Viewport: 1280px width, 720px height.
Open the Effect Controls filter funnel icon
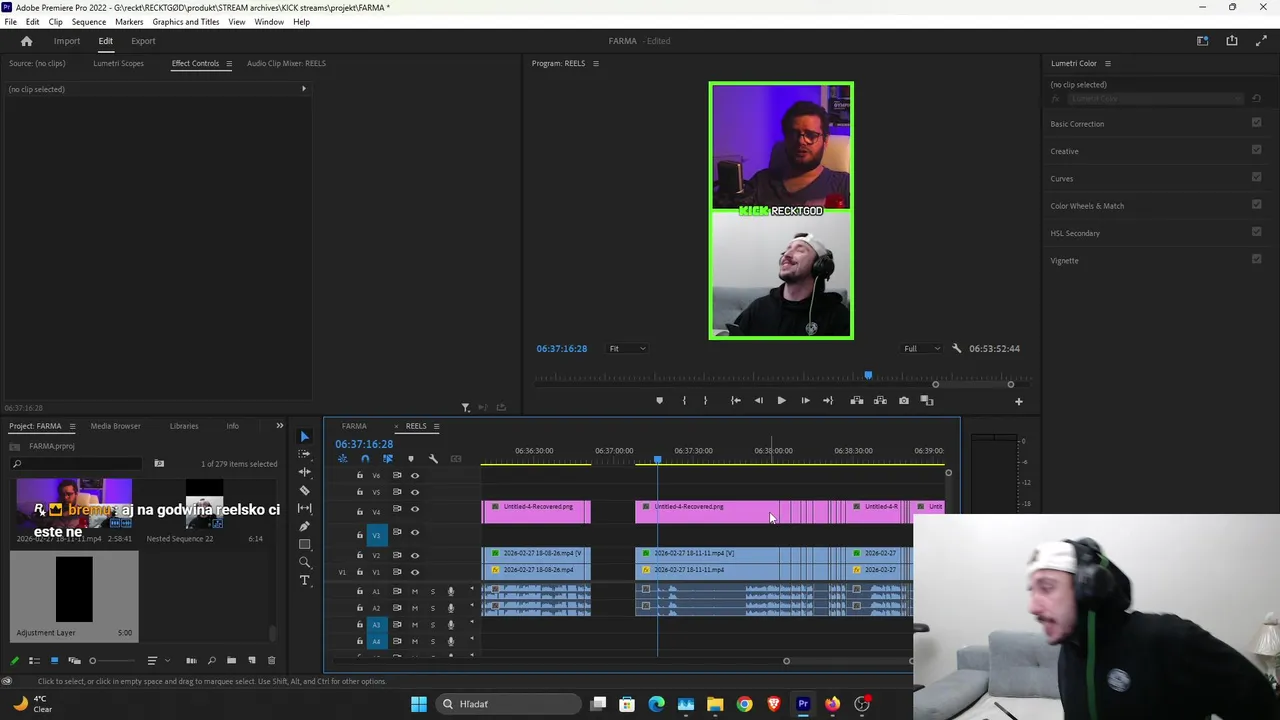click(x=465, y=407)
